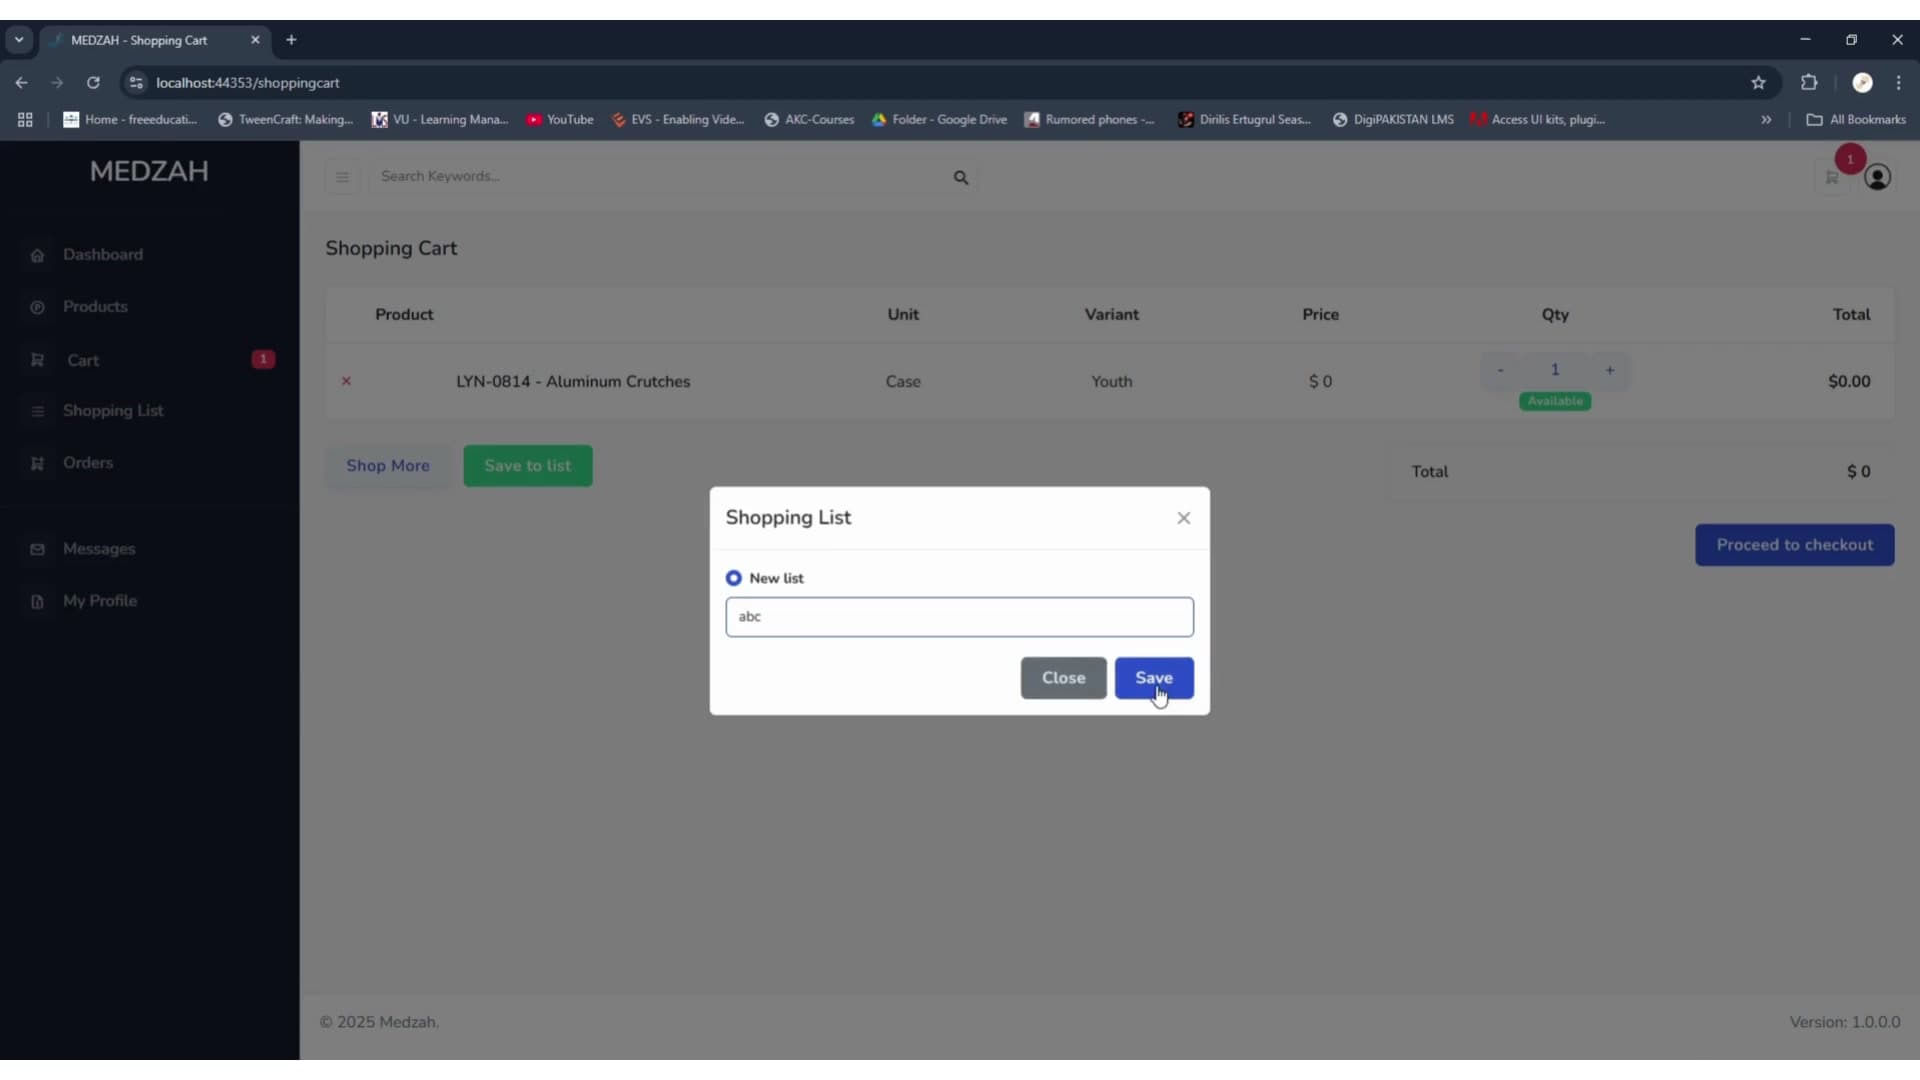
Task: Open YouTube bookmark
Action: pyautogui.click(x=560, y=120)
